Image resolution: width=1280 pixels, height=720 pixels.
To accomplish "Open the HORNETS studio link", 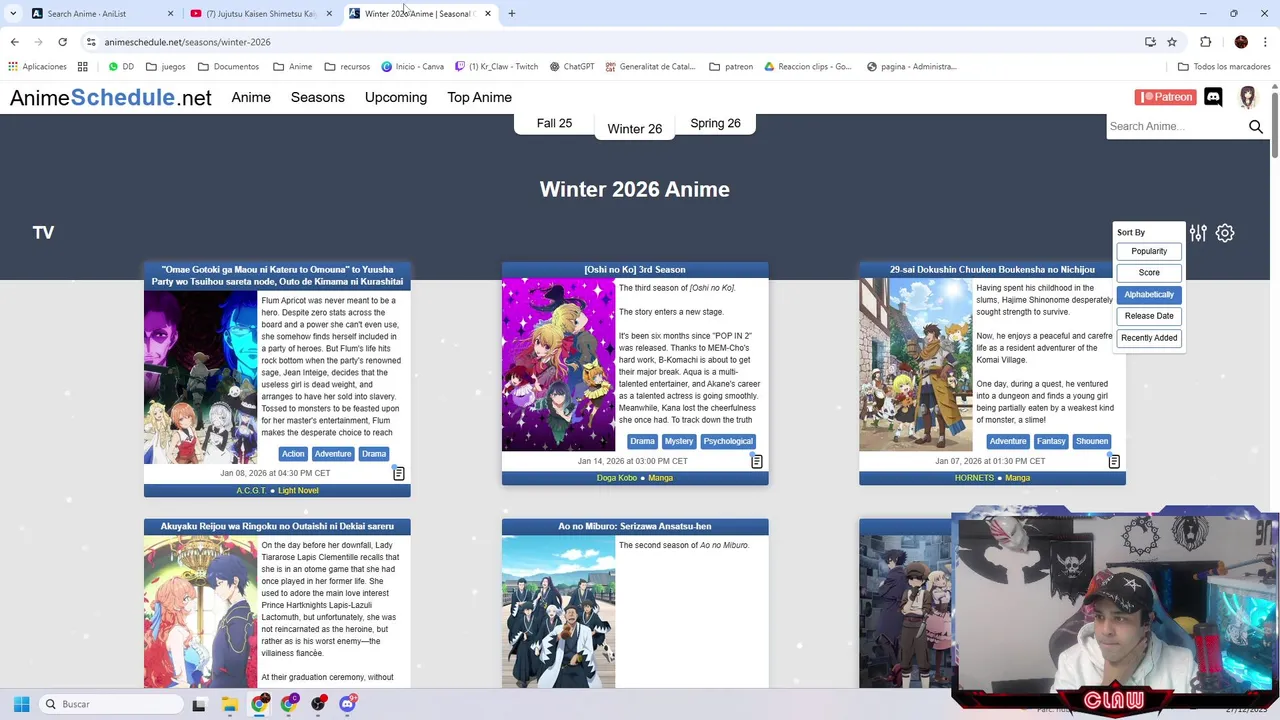I will click(x=974, y=478).
